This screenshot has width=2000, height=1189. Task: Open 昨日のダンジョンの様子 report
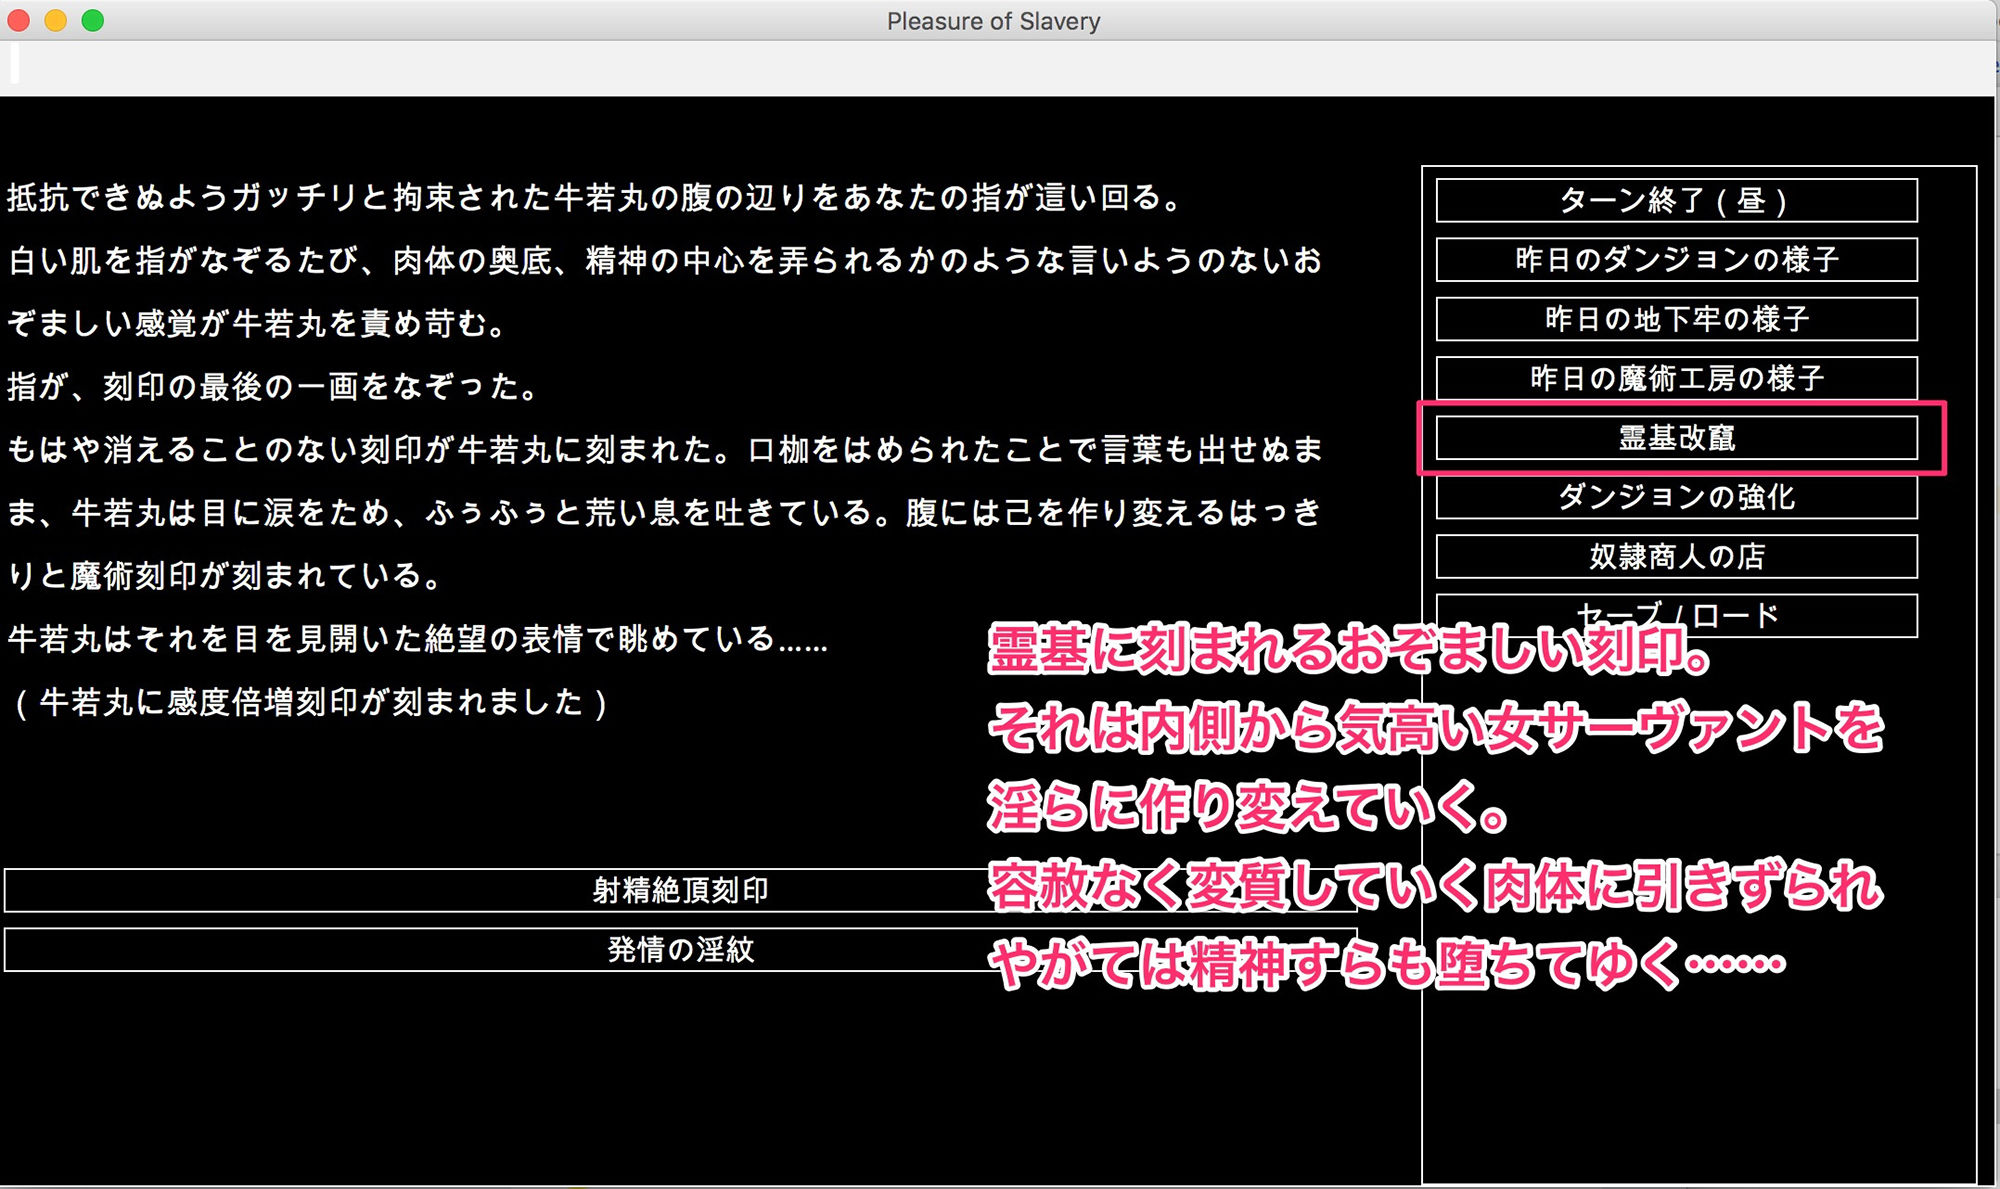1676,260
